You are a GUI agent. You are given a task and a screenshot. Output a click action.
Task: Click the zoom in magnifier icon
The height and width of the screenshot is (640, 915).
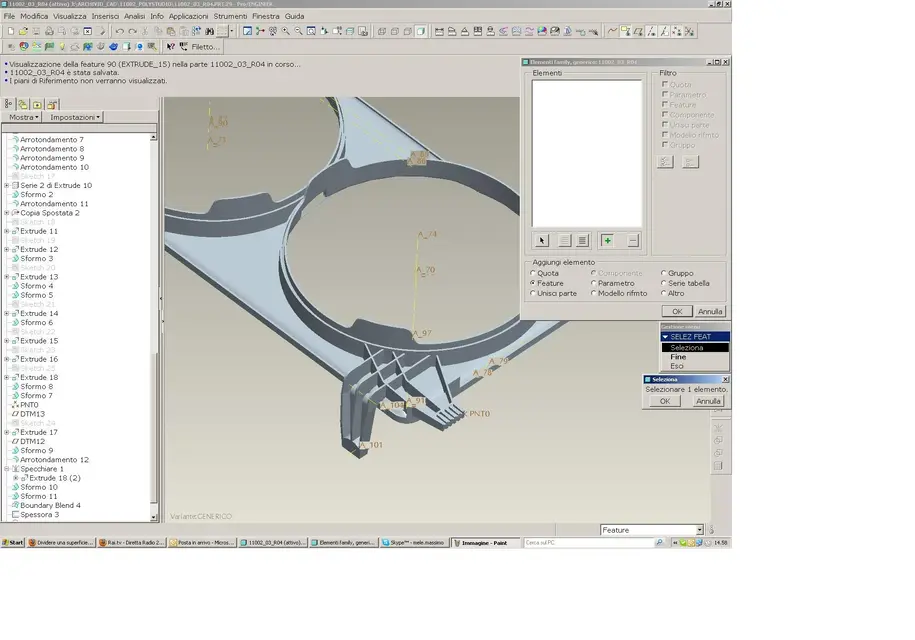(x=285, y=32)
